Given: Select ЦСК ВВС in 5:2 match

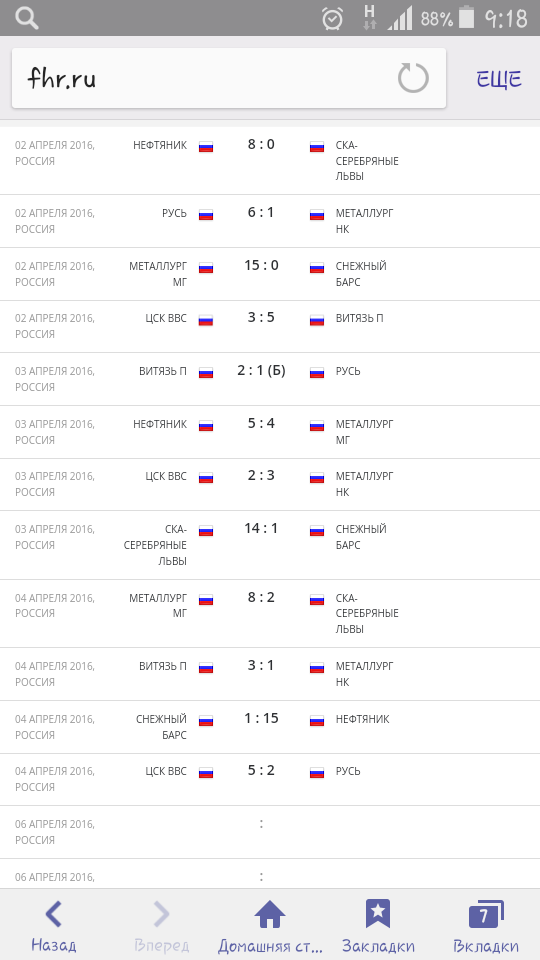Looking at the screenshot, I should (x=166, y=771).
